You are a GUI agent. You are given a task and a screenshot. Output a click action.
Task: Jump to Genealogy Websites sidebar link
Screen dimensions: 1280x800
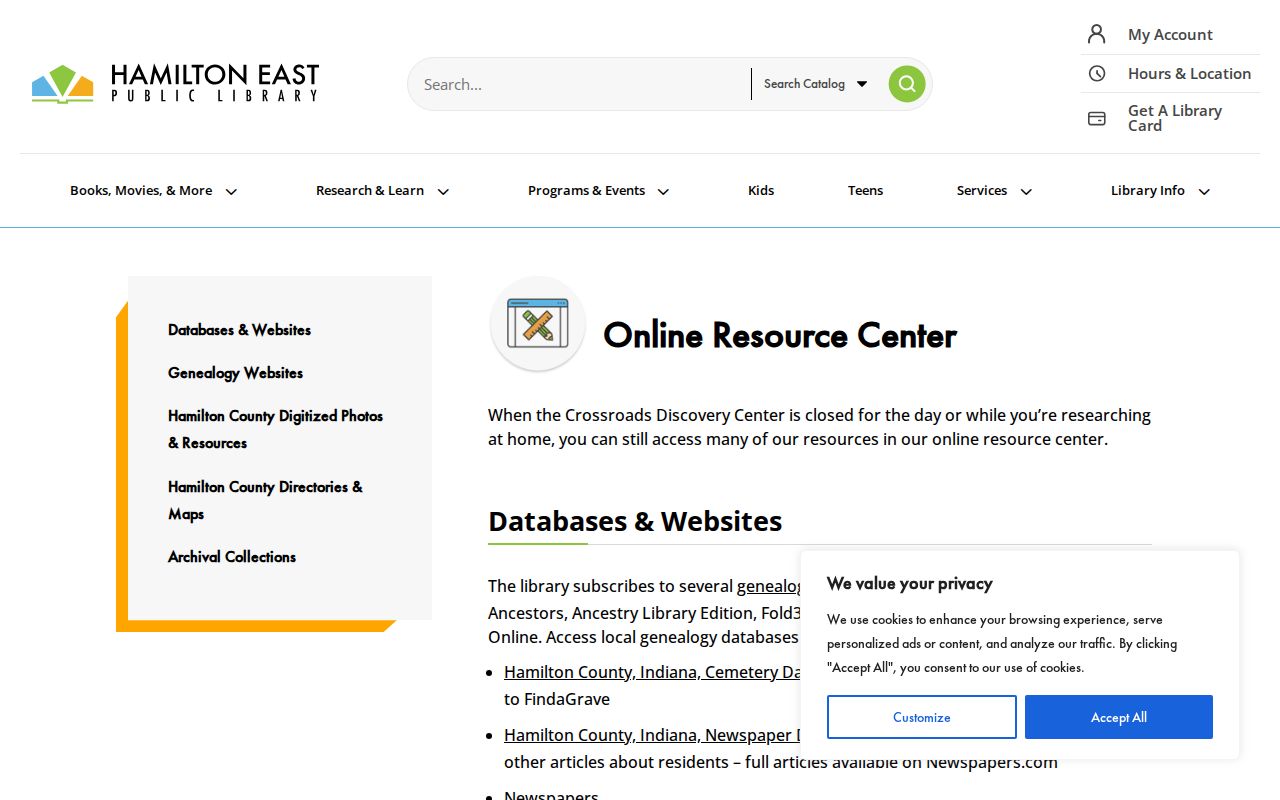[235, 373]
